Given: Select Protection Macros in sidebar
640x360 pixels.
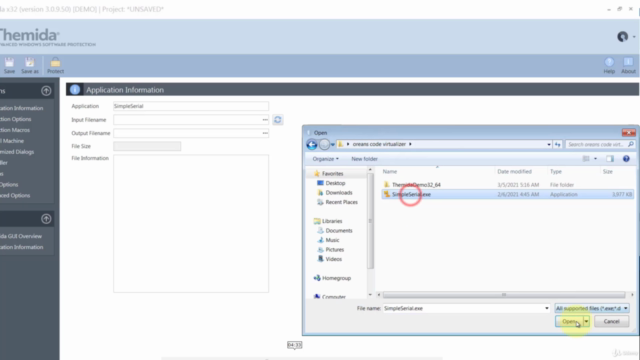Looking at the screenshot, I should tap(15, 130).
